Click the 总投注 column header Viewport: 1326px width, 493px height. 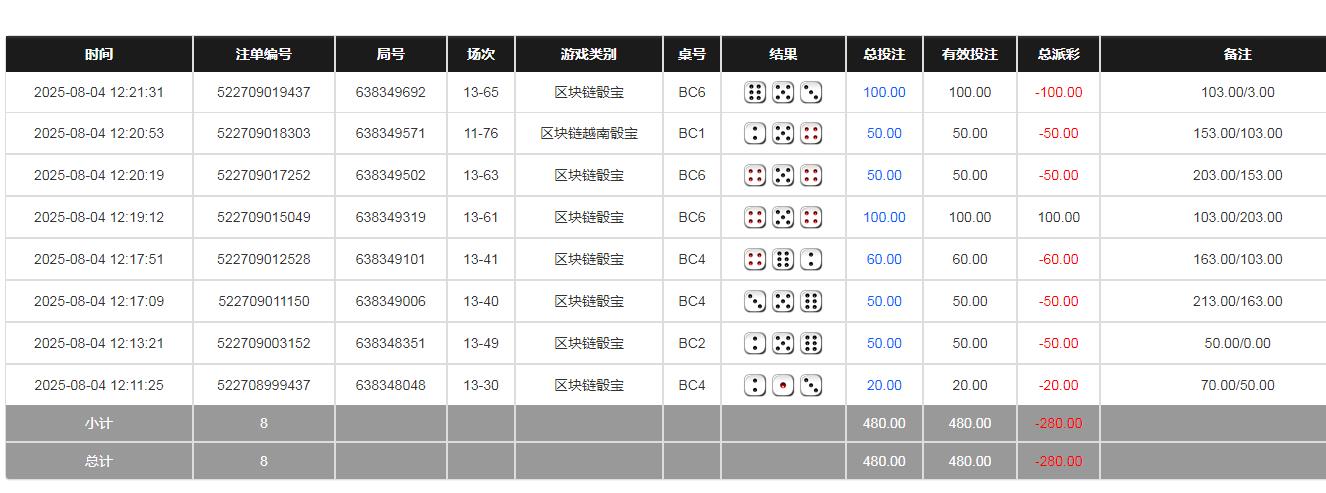point(884,55)
